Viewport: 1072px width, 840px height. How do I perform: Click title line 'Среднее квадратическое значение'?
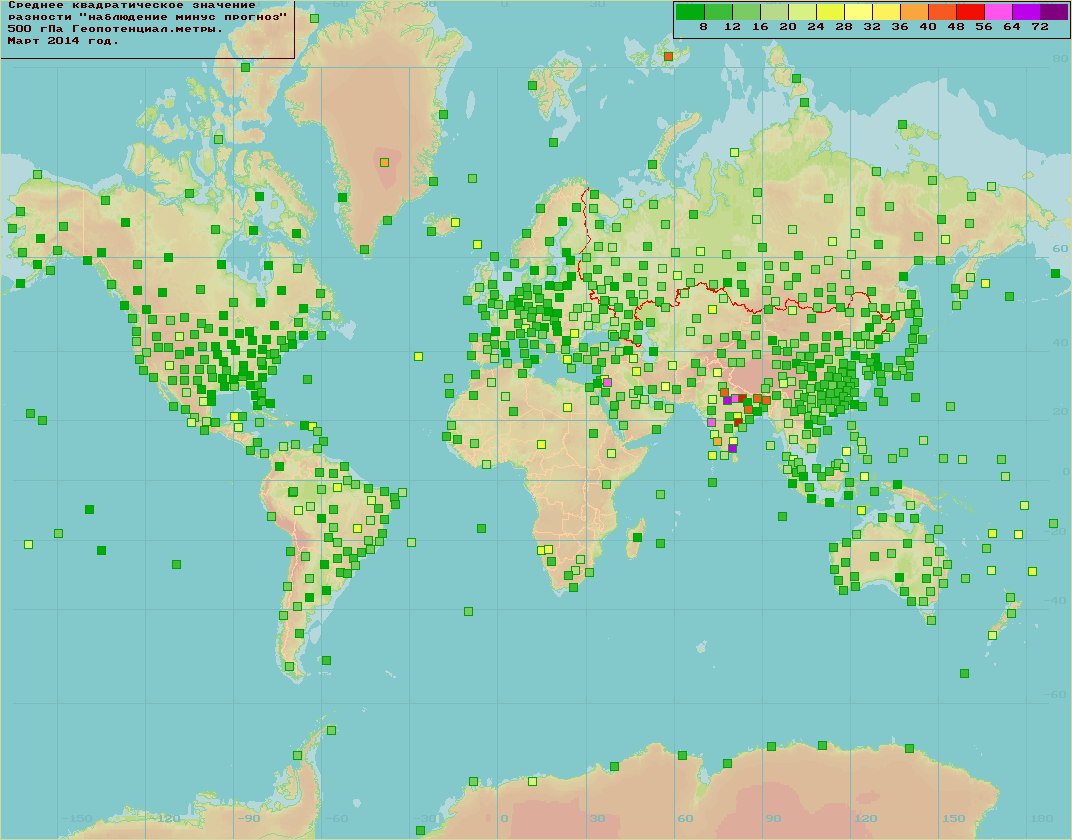coord(132,5)
